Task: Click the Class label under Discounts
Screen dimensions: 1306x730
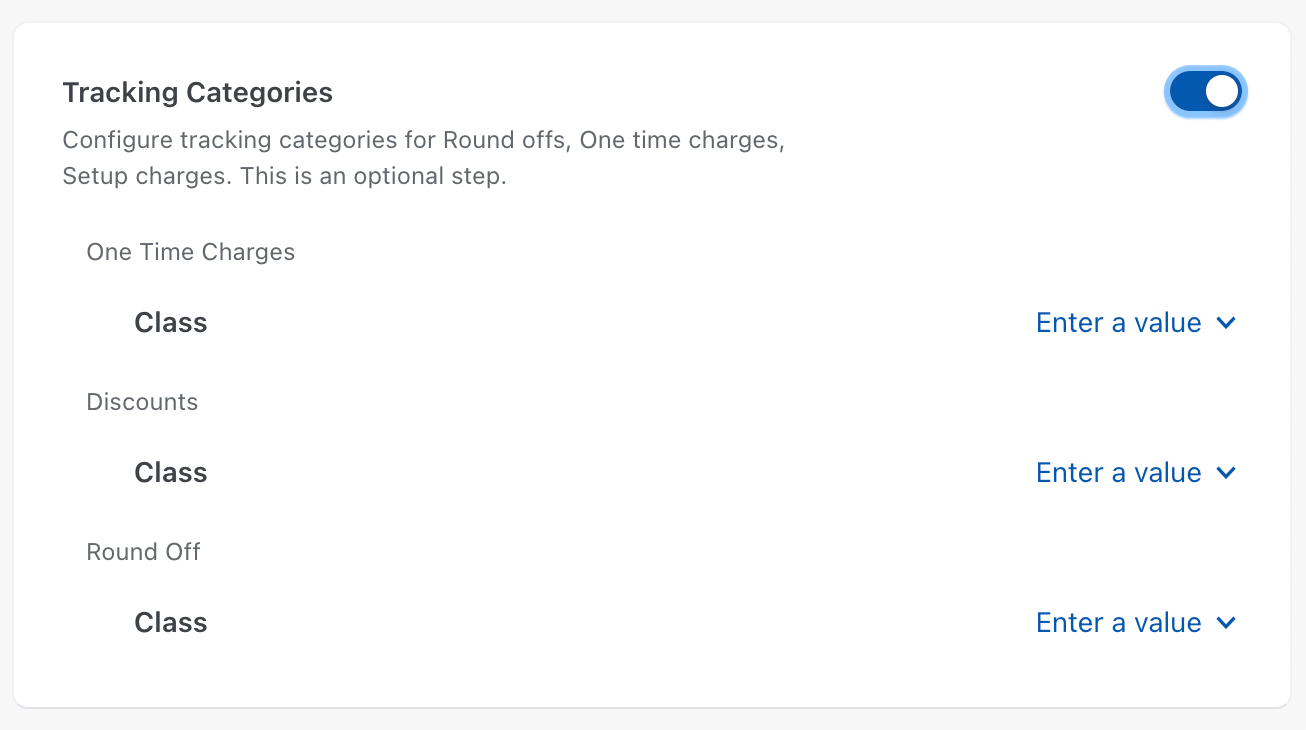Action: pos(171,473)
